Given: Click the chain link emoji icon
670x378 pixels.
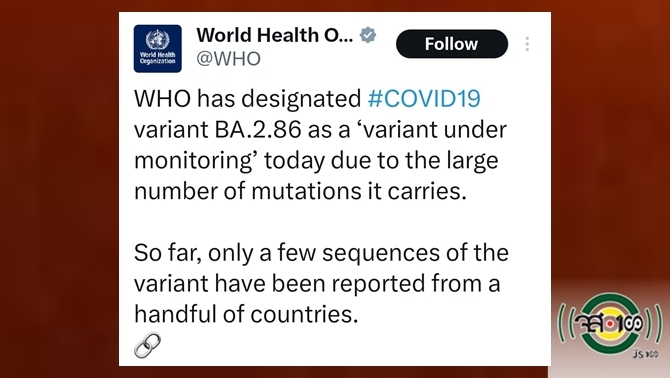Looking at the screenshot, I should pyautogui.click(x=147, y=345).
